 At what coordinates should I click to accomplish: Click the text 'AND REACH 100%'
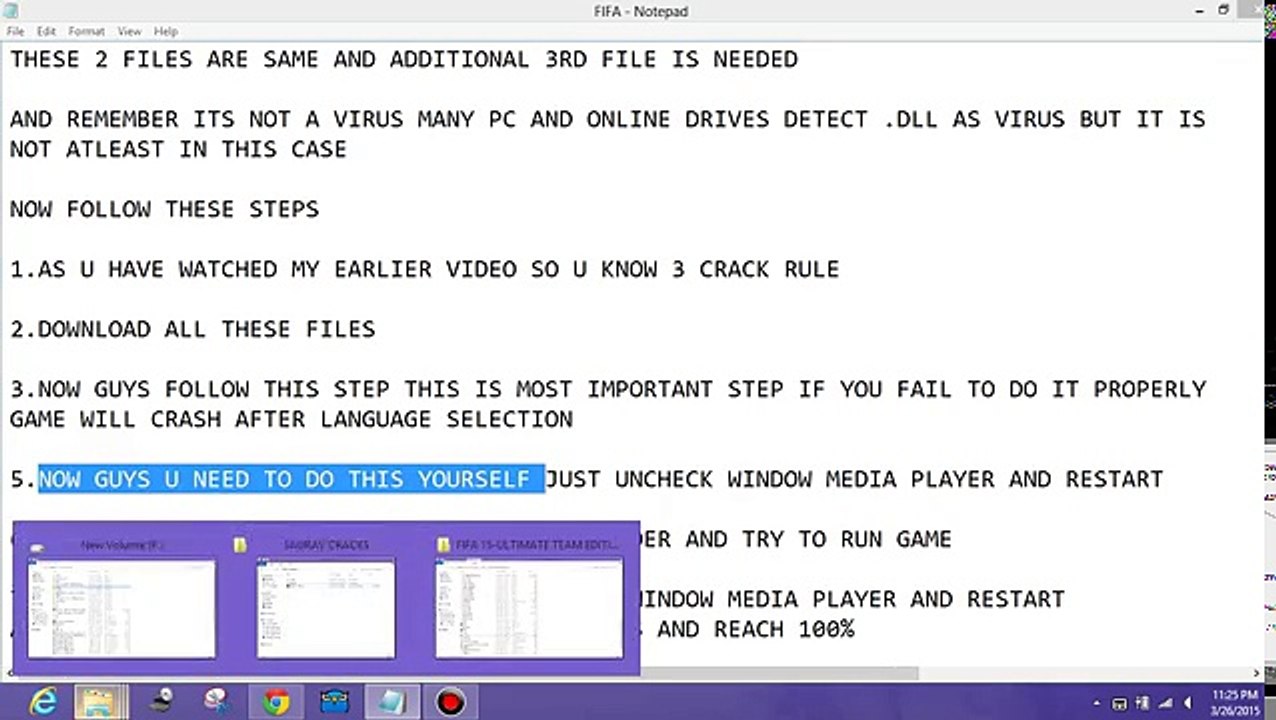755,629
